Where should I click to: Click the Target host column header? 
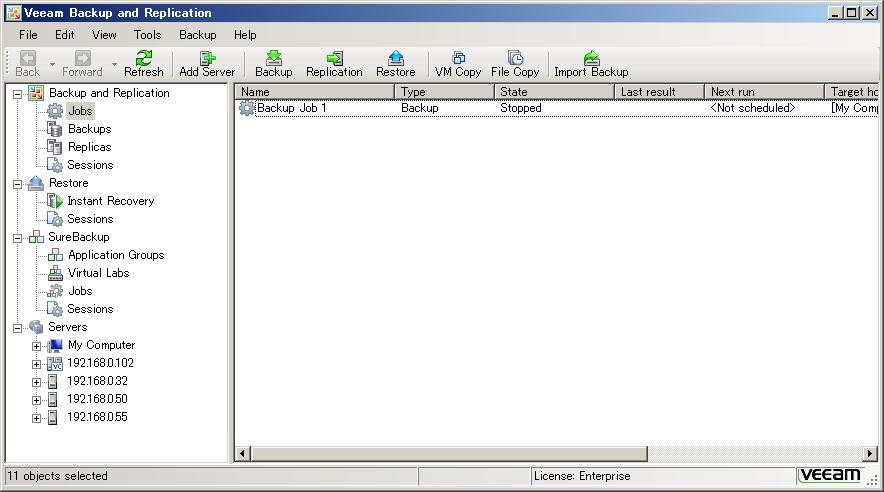point(852,92)
